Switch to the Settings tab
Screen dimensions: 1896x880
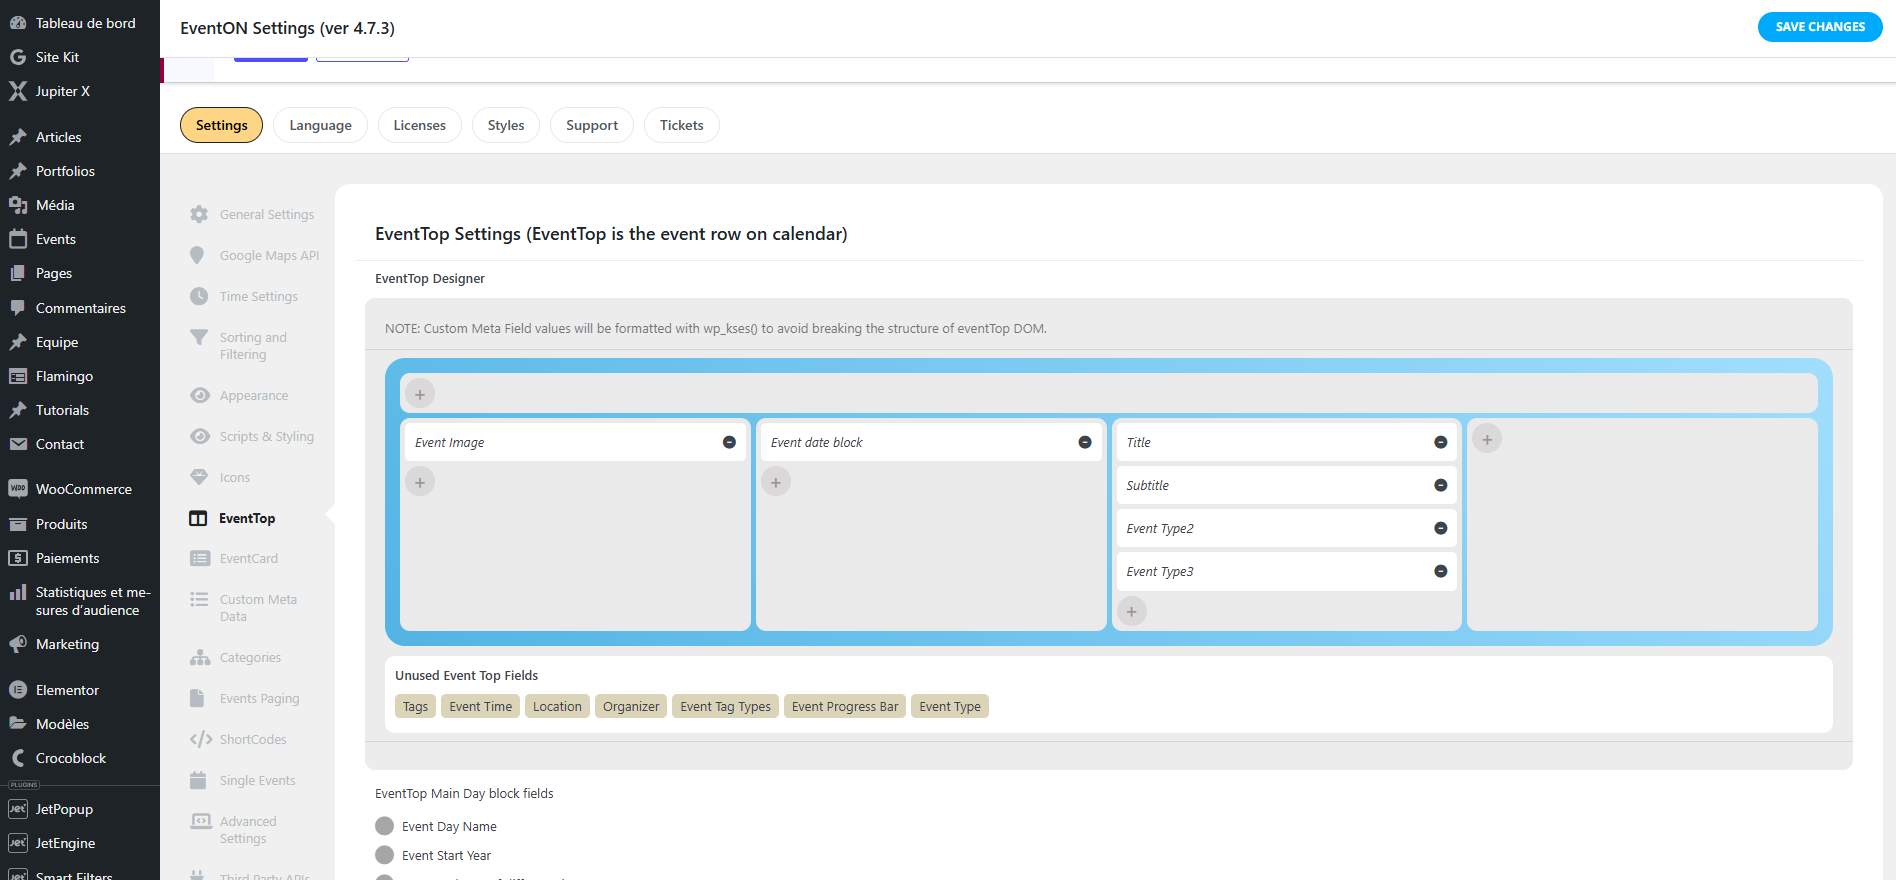coord(221,125)
